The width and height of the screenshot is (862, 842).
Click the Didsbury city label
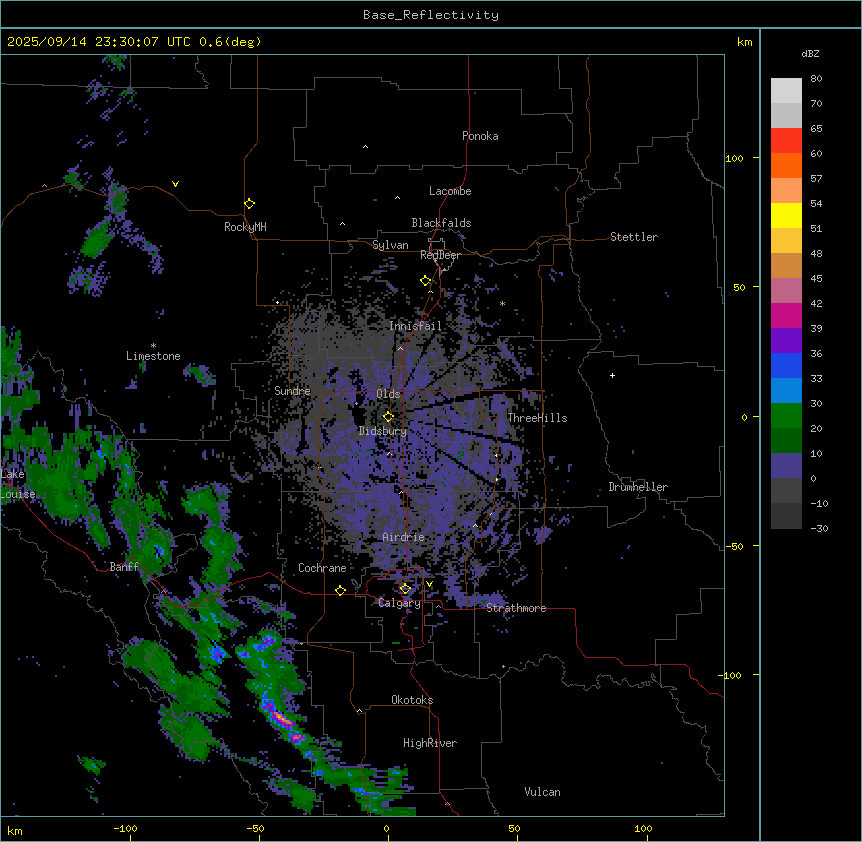point(383,431)
